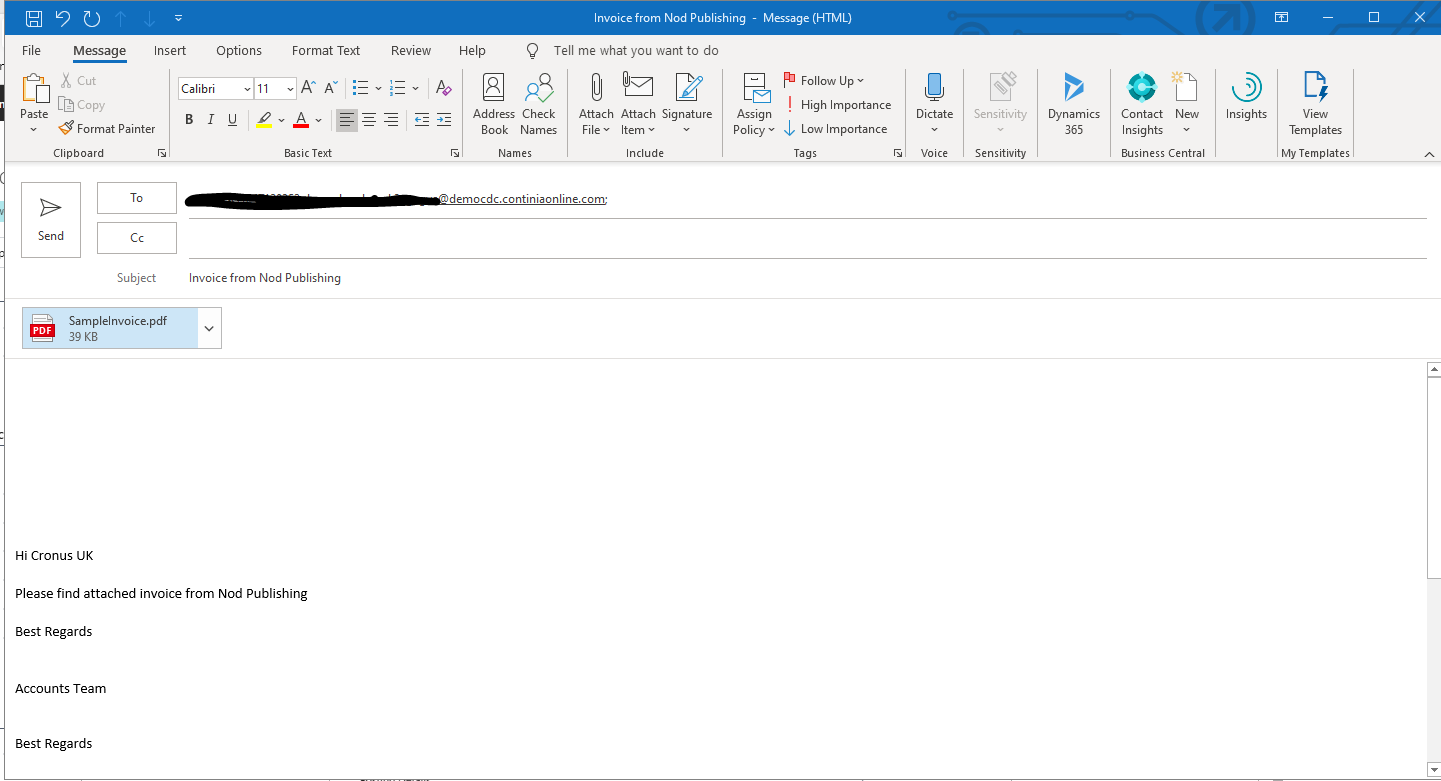The width and height of the screenshot is (1441, 781).
Task: Open the Calibri font name dropdown
Action: (x=247, y=89)
